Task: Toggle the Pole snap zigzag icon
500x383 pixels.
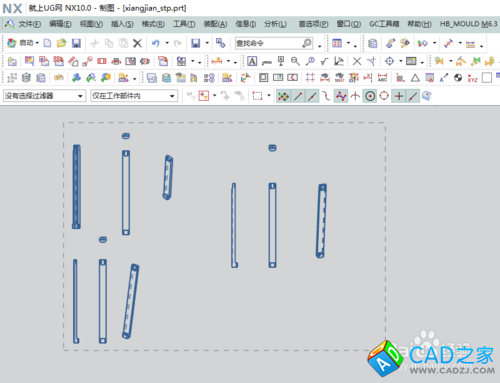Action: [x=341, y=96]
